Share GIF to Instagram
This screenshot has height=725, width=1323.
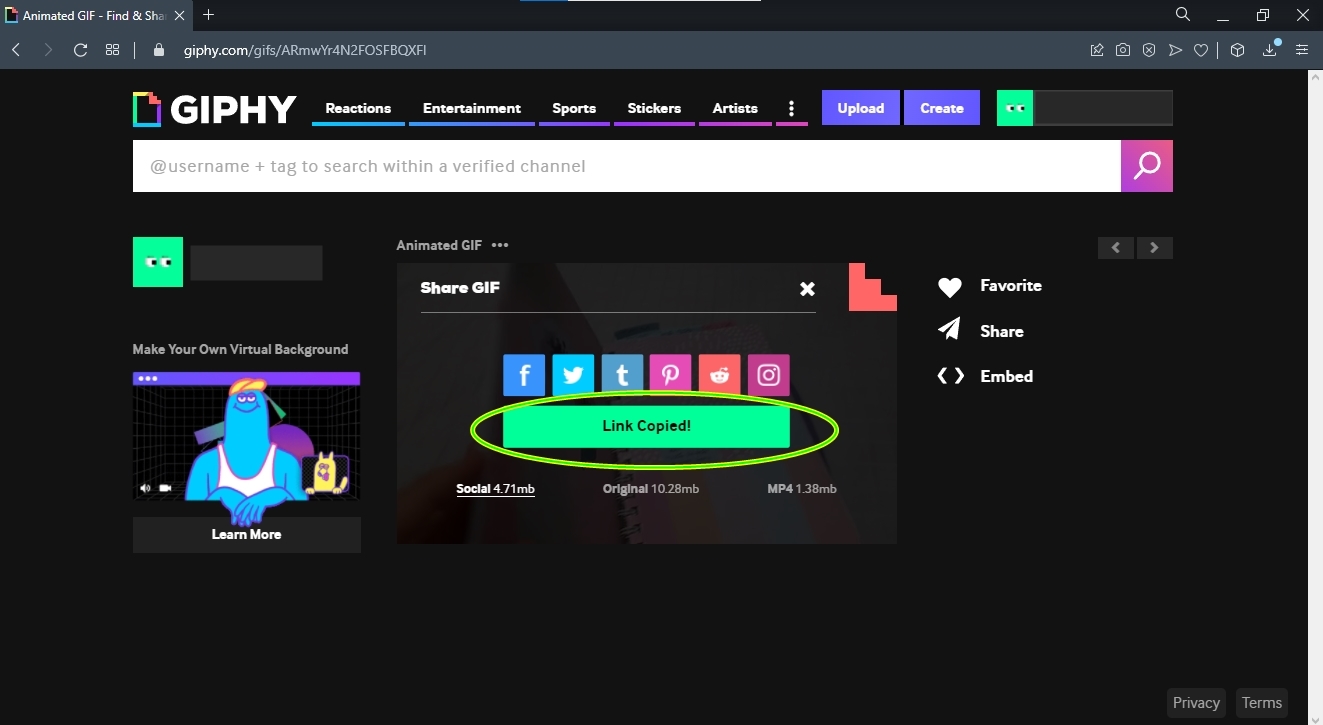point(768,375)
